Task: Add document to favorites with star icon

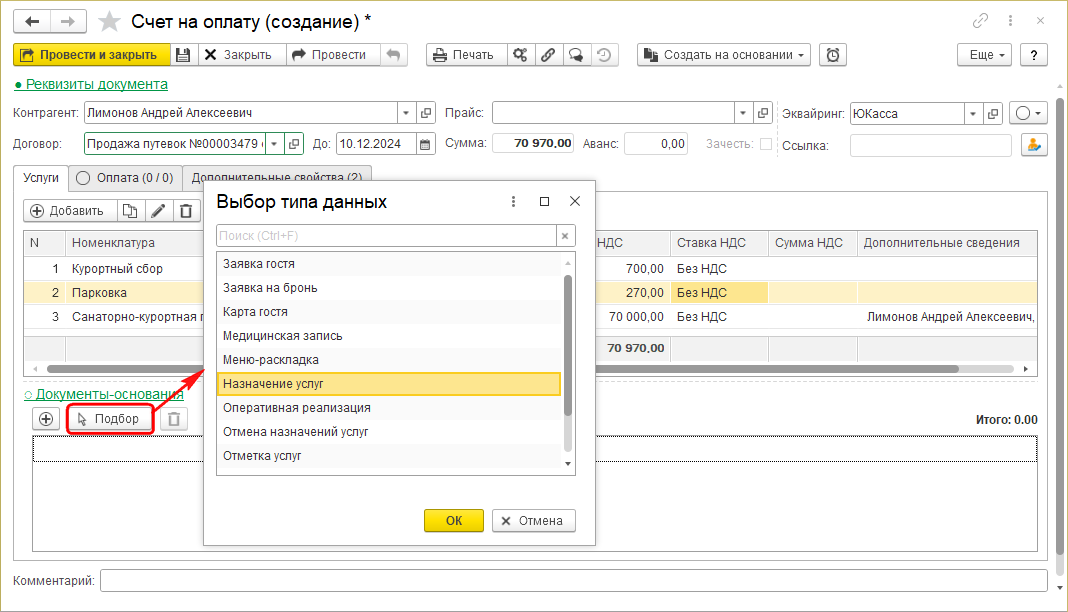Action: [112, 21]
